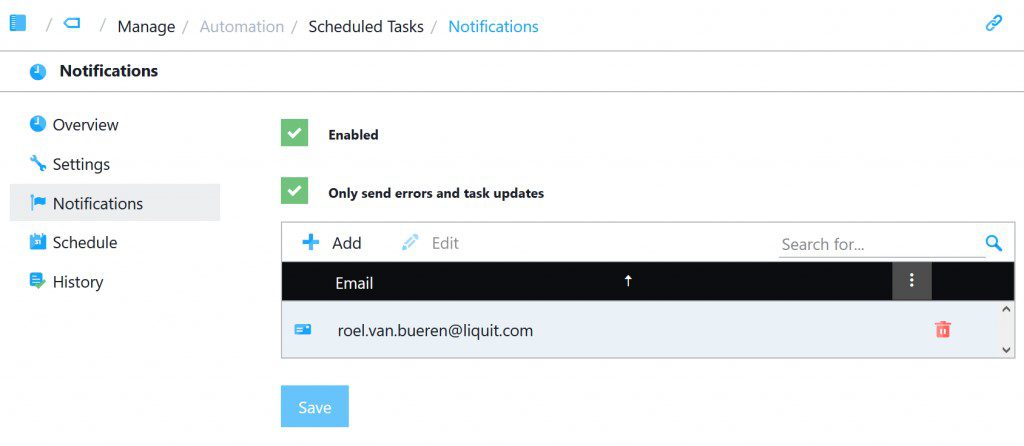This screenshot has width=1024, height=446.
Task: Click the copy link icon
Action: tap(993, 24)
